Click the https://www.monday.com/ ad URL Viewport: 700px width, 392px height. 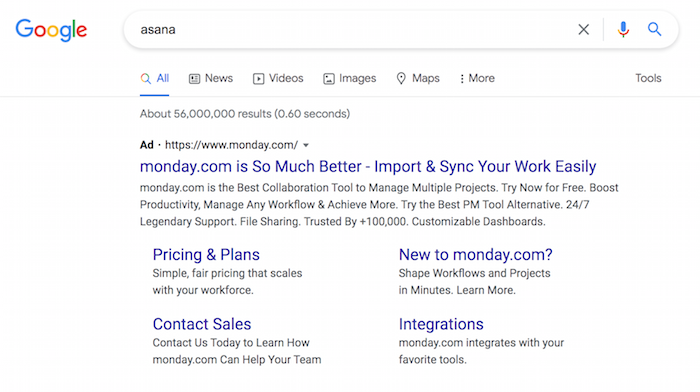pos(231,145)
